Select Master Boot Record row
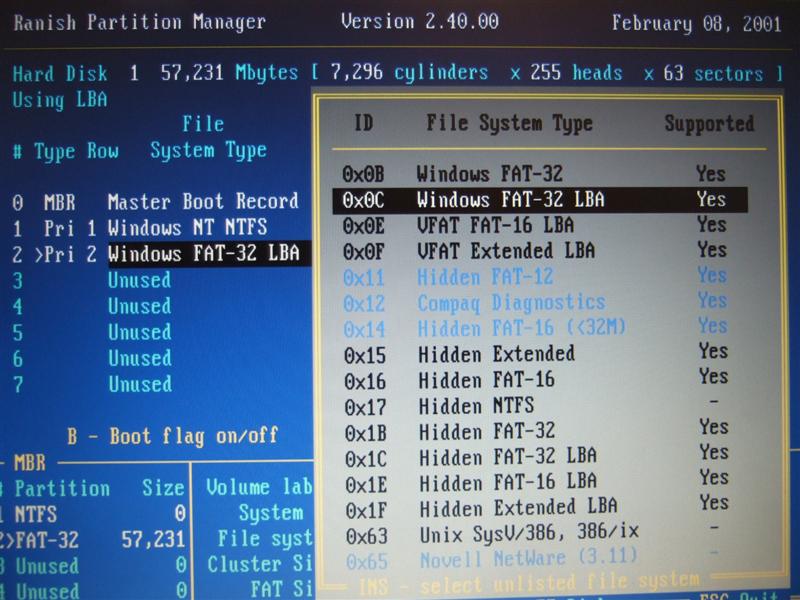 click(156, 202)
